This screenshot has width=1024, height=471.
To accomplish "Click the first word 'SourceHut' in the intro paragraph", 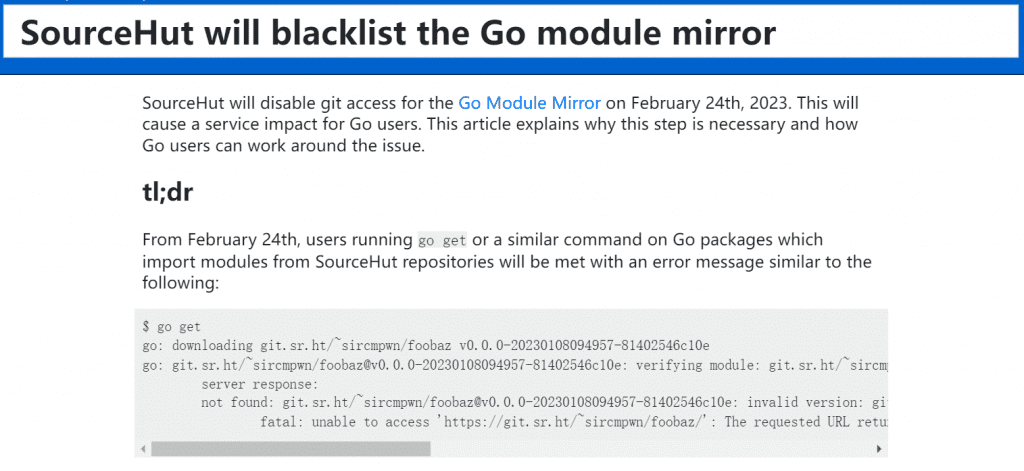I will (176, 103).
